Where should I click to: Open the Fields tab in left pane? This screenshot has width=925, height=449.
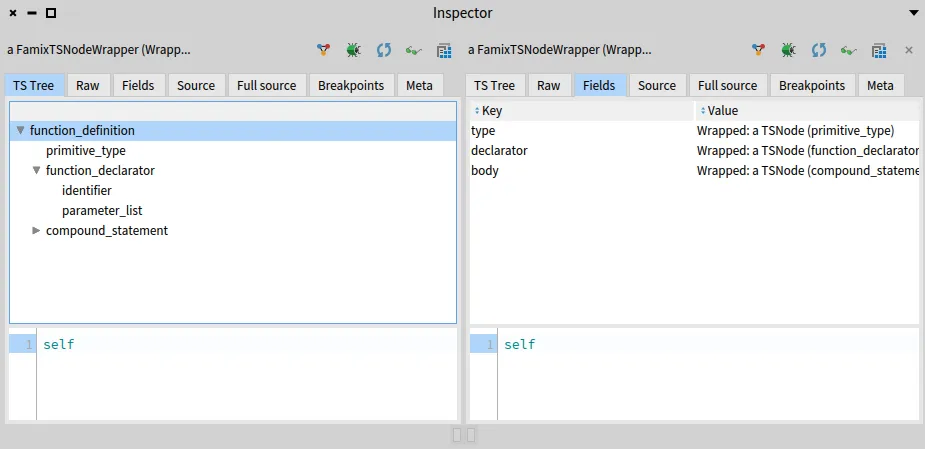point(138,86)
